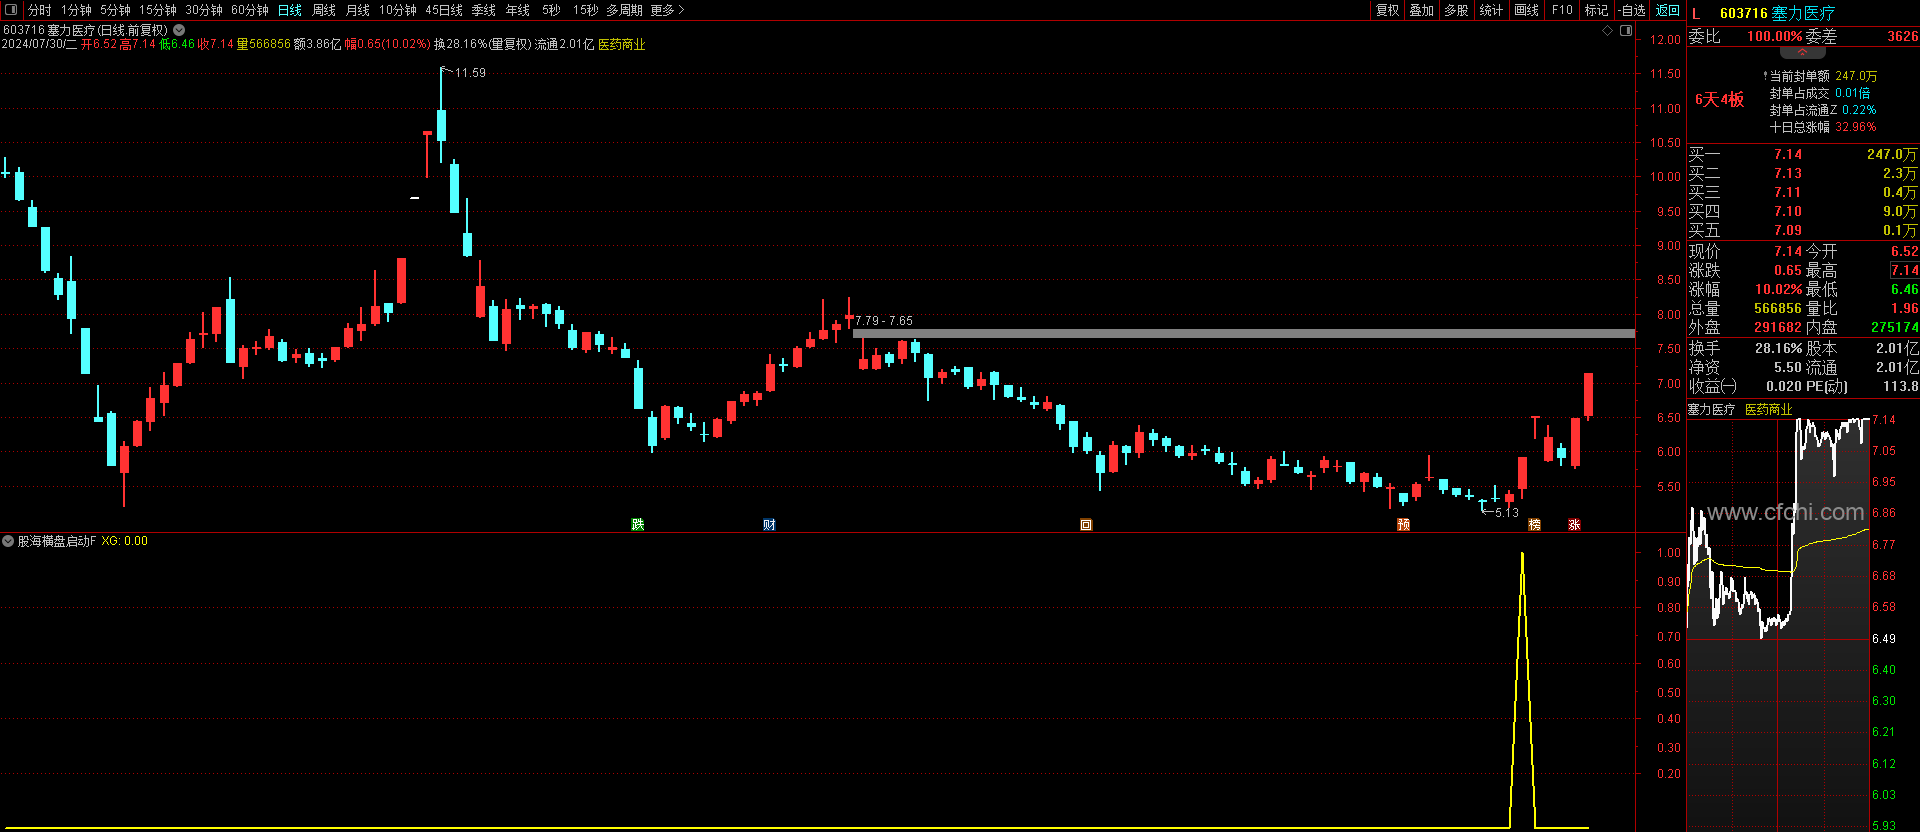The image size is (1920, 832).
Task: Click the 医药商业 sector link in the info line
Action: pos(622,45)
